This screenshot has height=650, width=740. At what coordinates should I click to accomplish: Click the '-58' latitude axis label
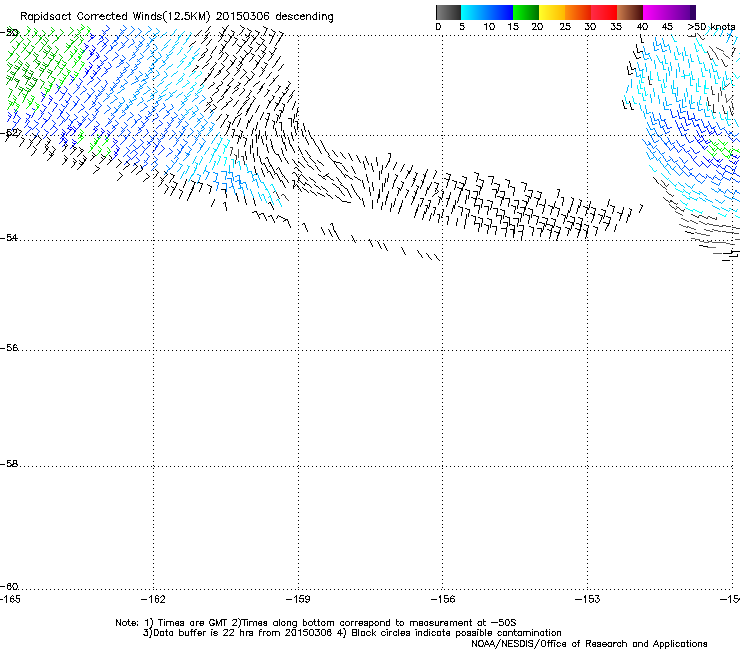[x=9, y=464]
